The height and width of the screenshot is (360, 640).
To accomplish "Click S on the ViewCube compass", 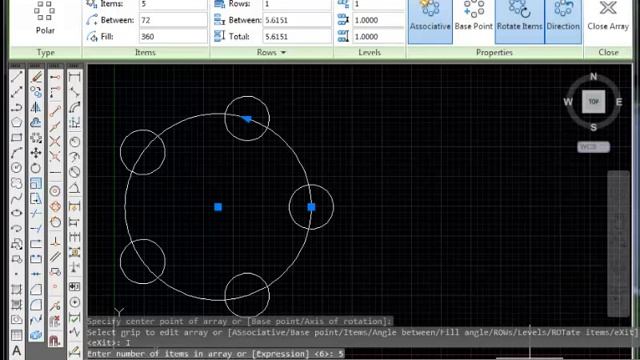I will click(x=593, y=127).
